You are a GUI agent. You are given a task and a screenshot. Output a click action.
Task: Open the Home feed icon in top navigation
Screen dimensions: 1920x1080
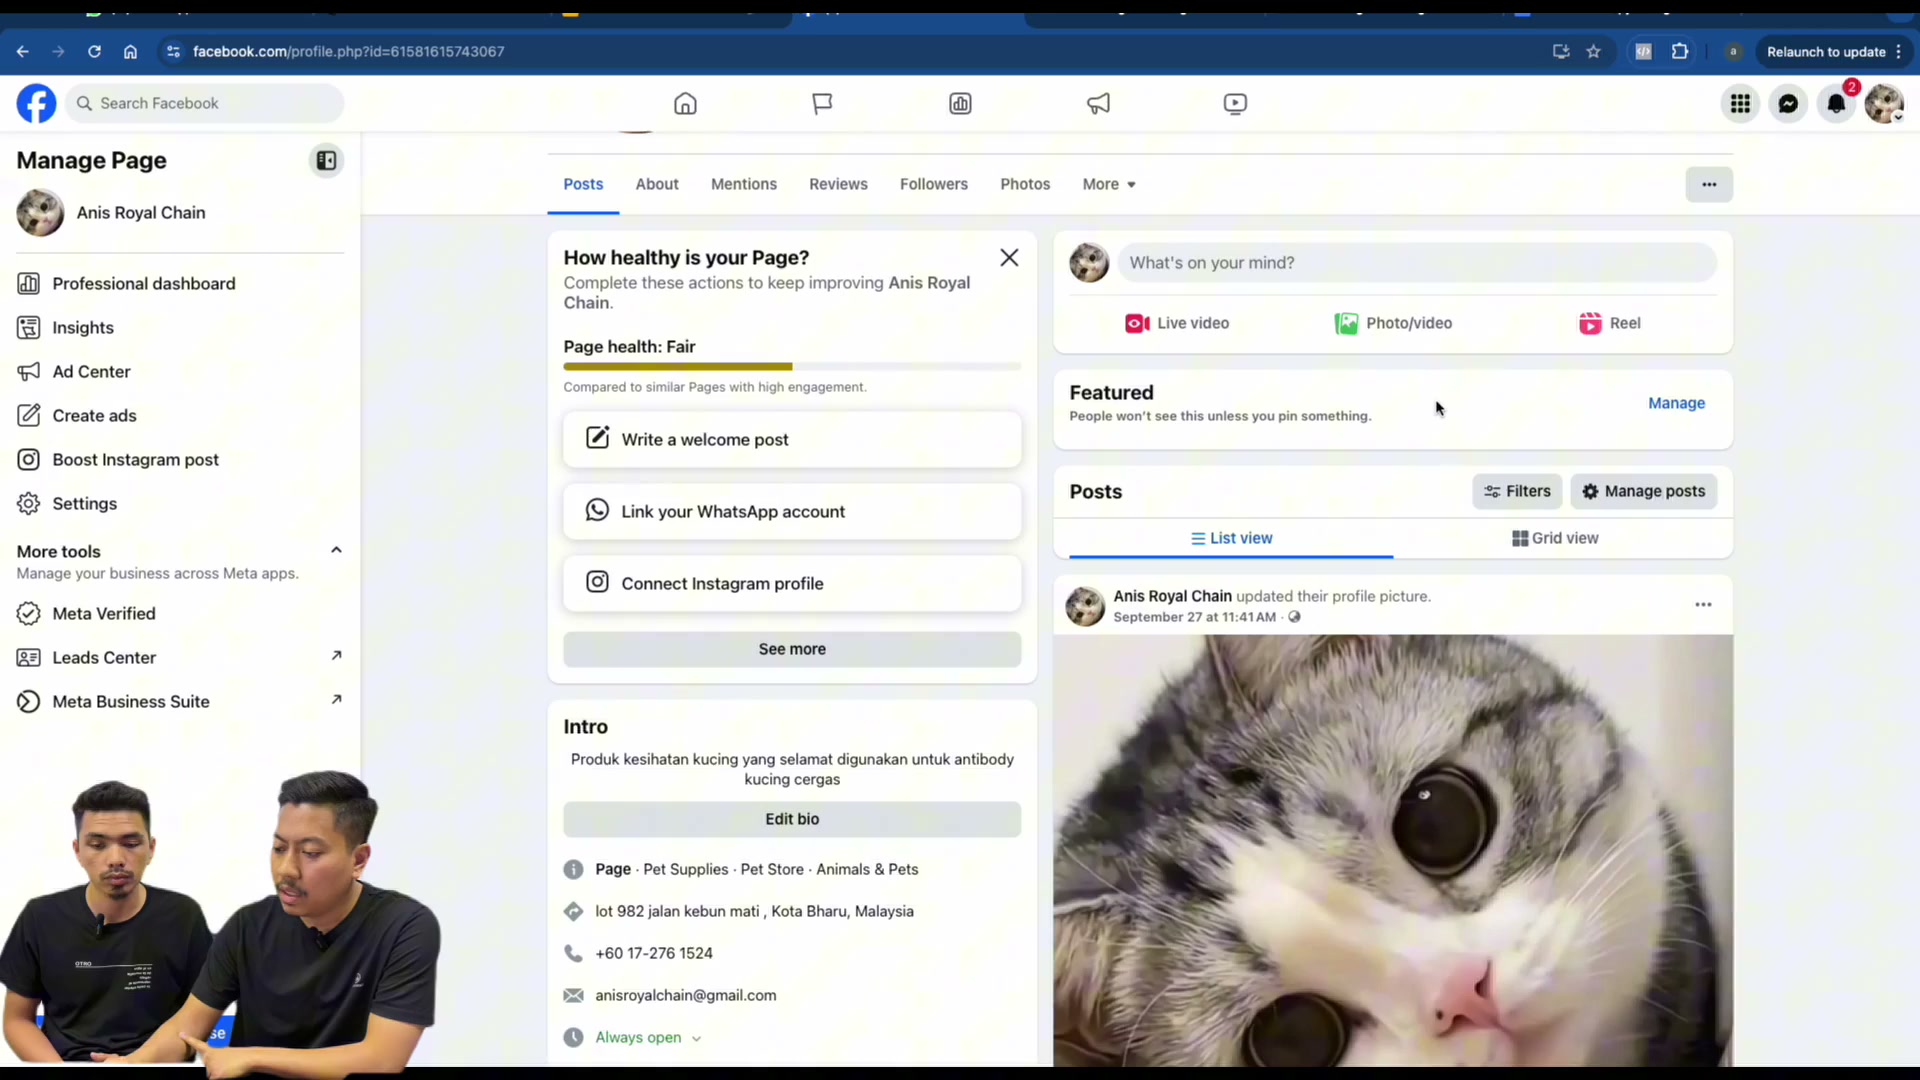pyautogui.click(x=685, y=104)
